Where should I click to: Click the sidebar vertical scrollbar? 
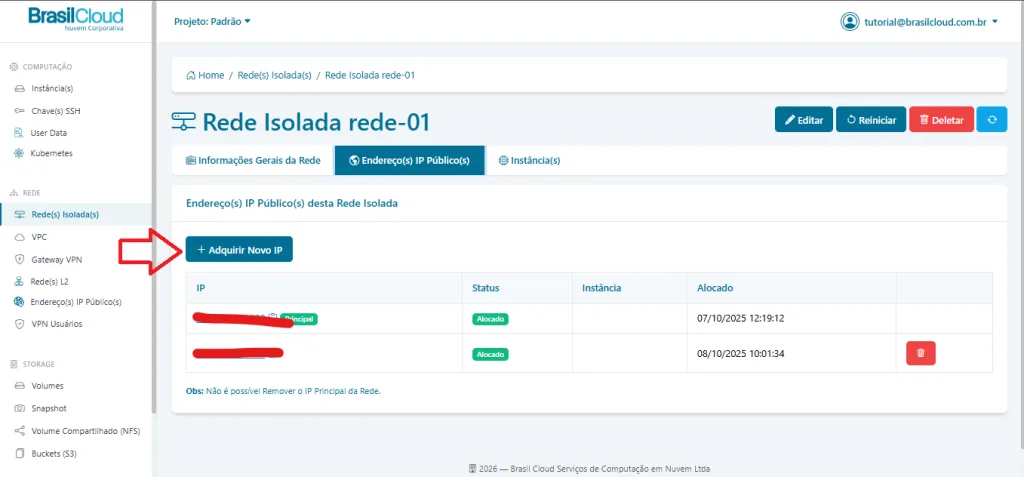[x=154, y=200]
